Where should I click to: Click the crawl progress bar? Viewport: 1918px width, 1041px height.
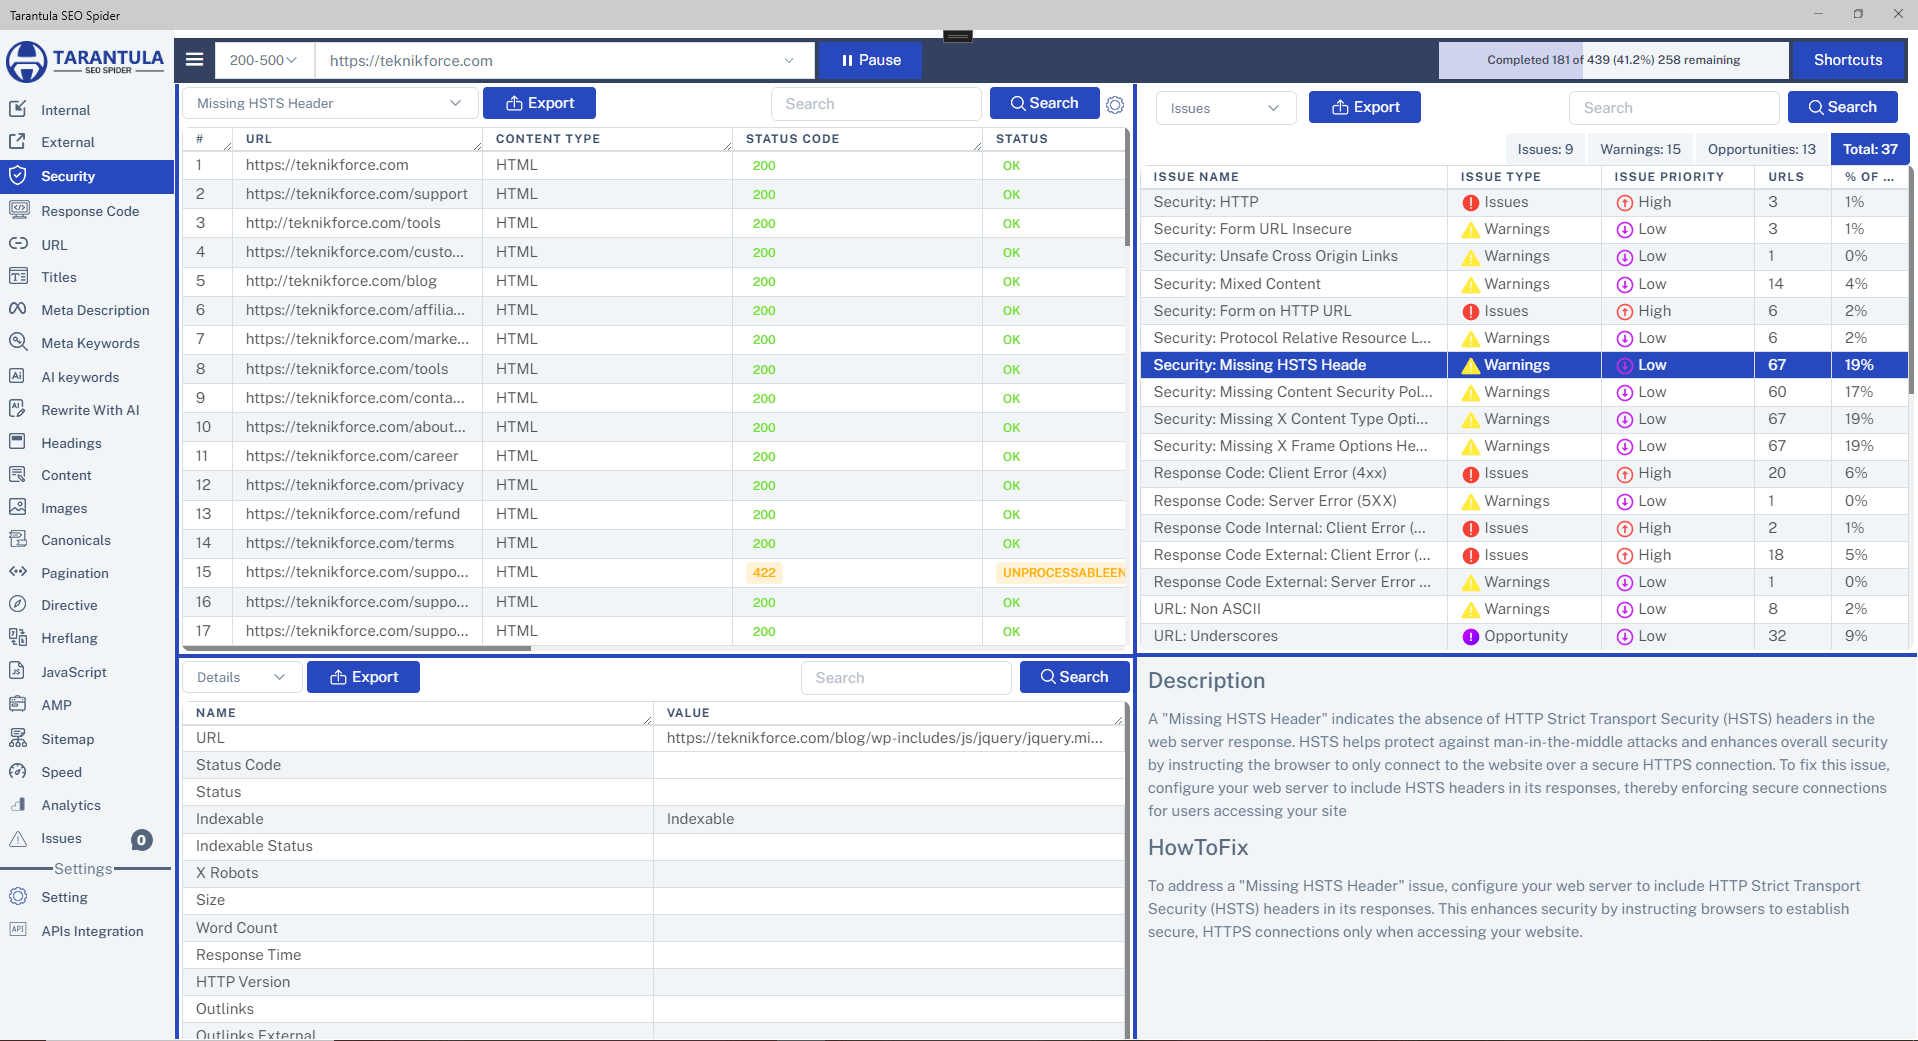point(1613,60)
